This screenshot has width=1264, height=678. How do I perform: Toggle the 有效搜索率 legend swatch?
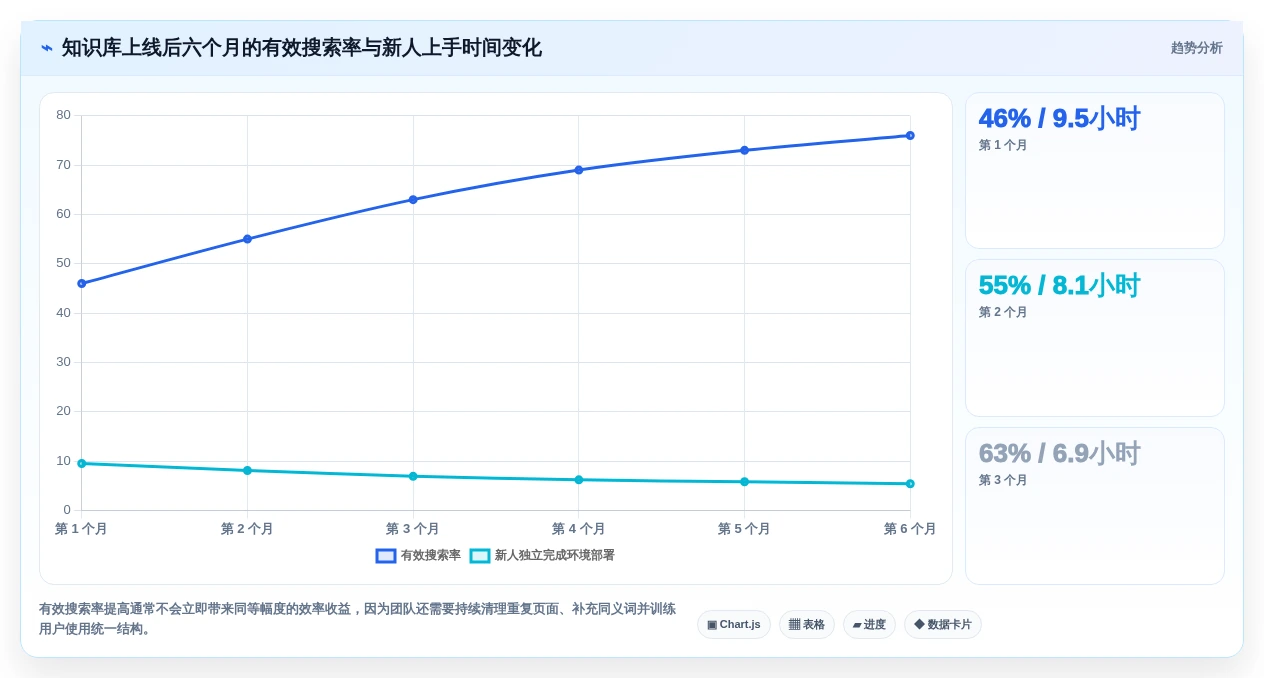click(386, 556)
